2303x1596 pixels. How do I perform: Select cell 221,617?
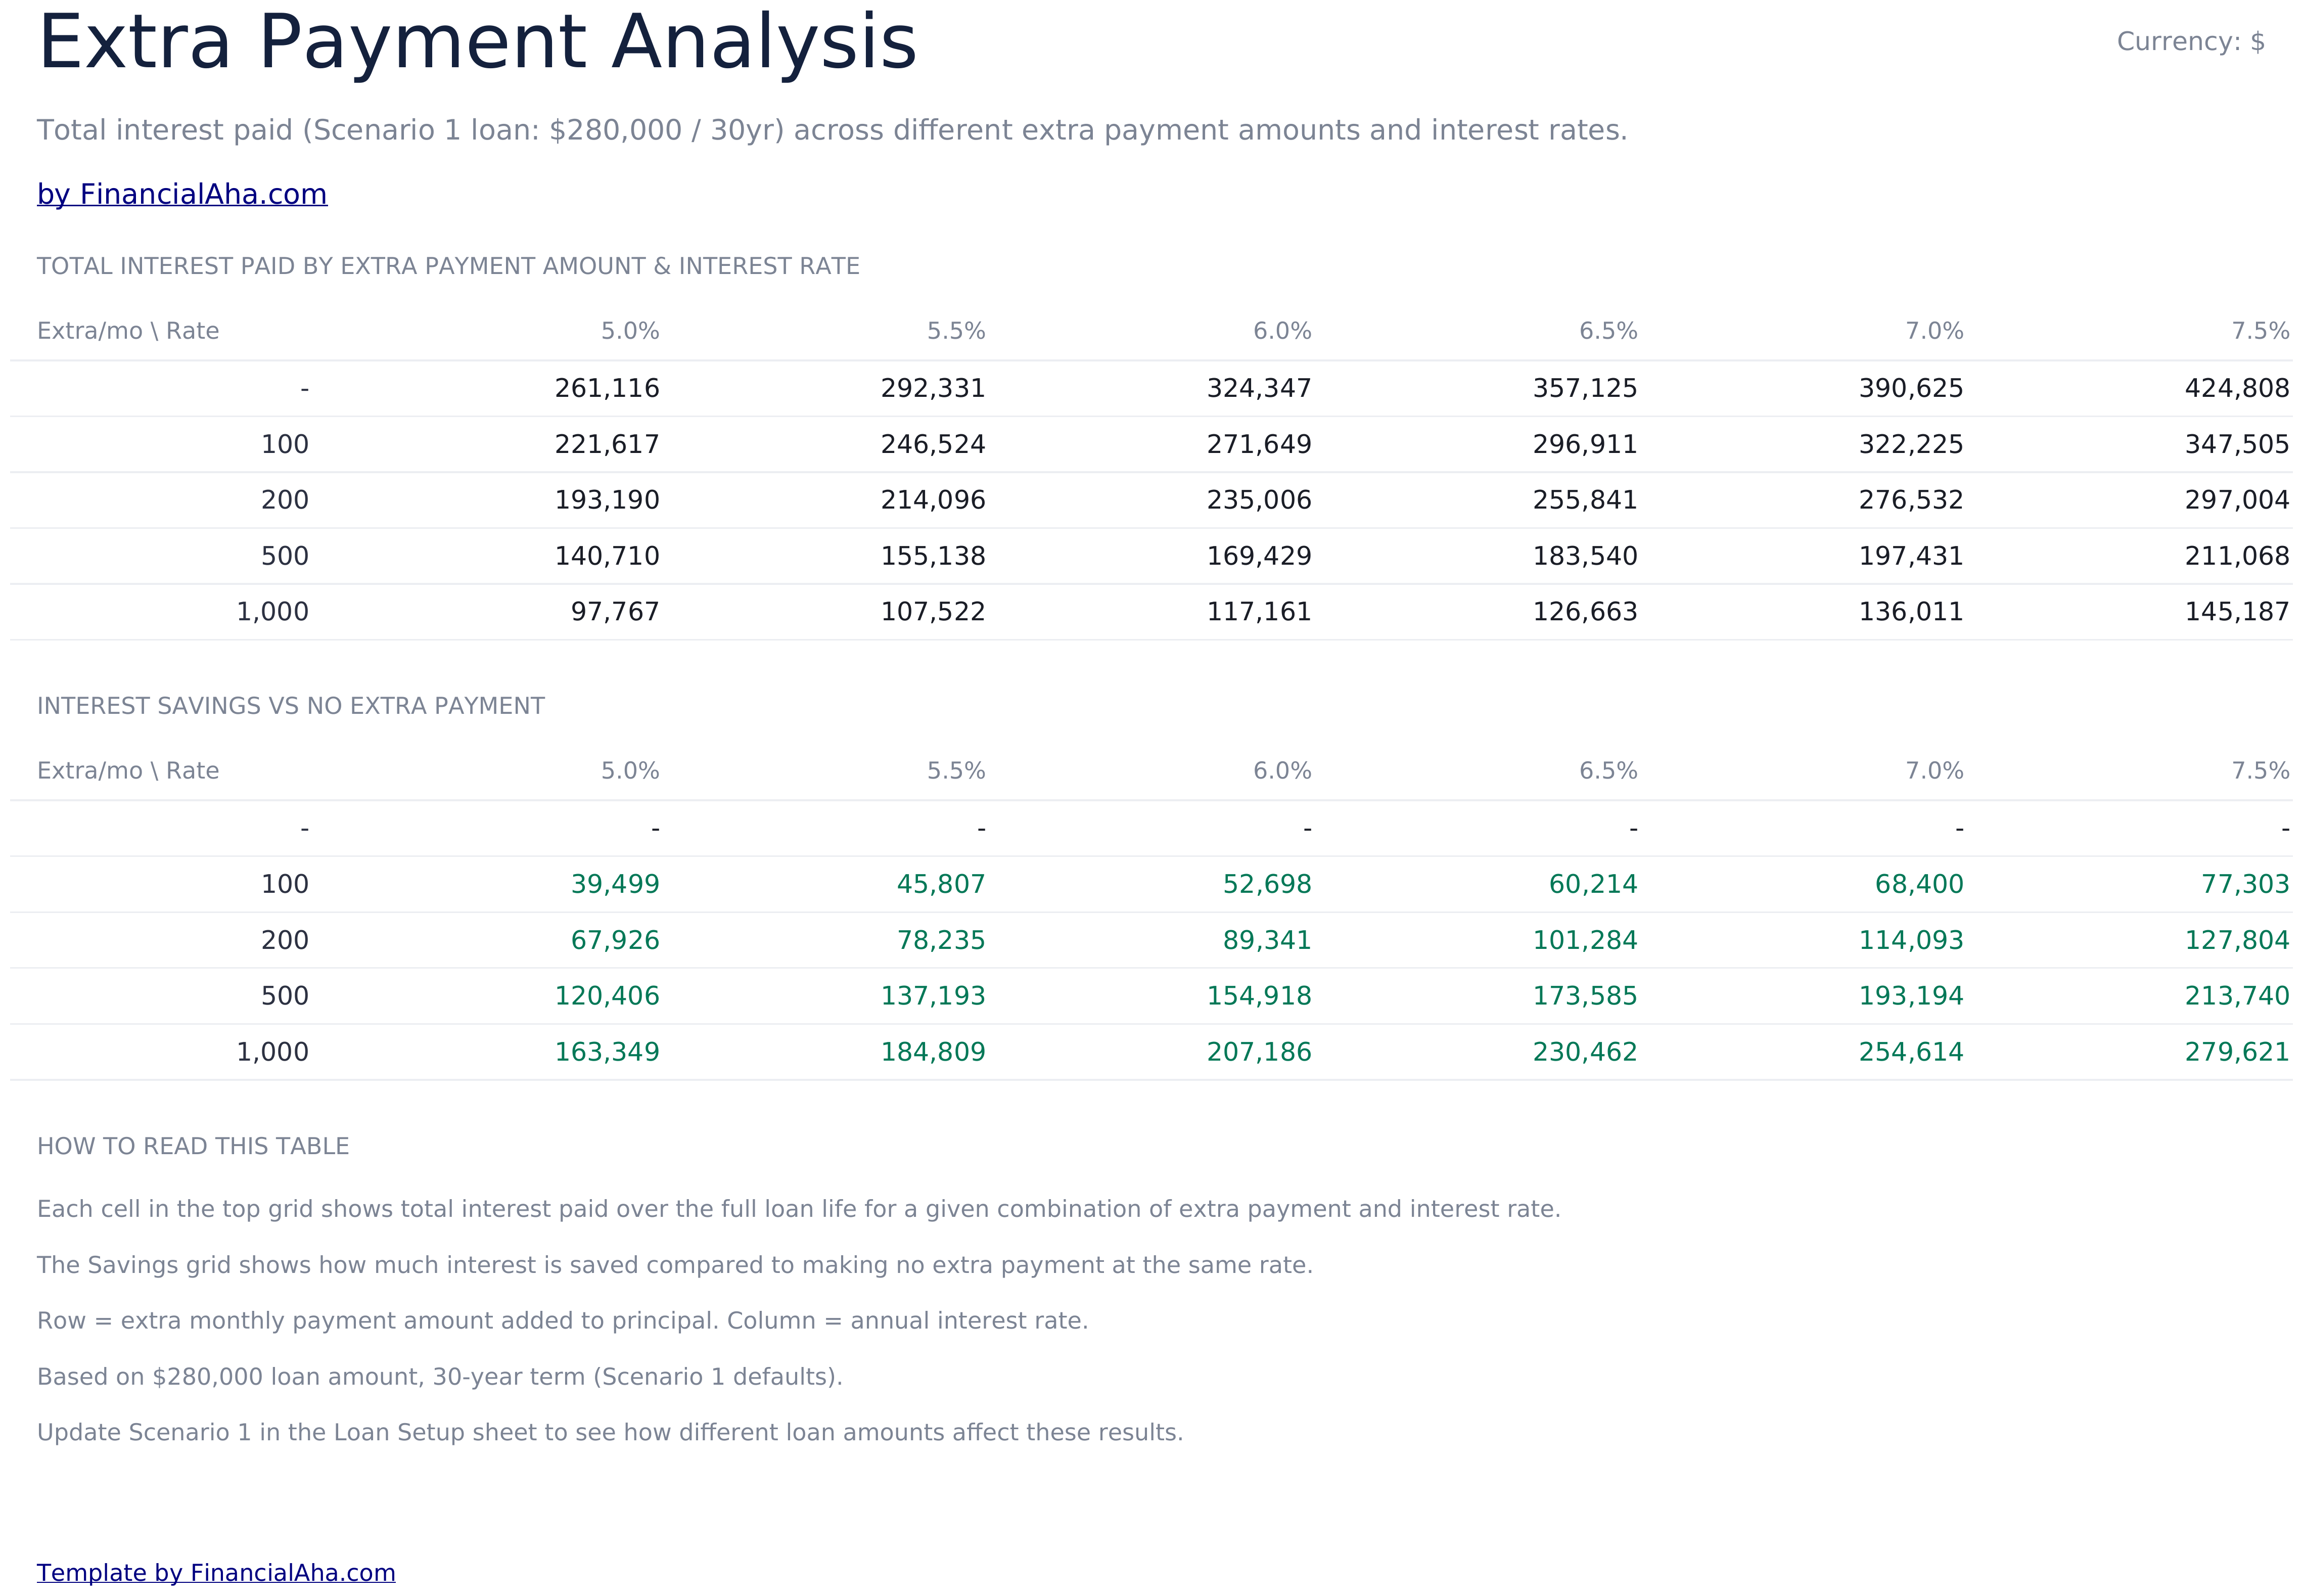607,444
